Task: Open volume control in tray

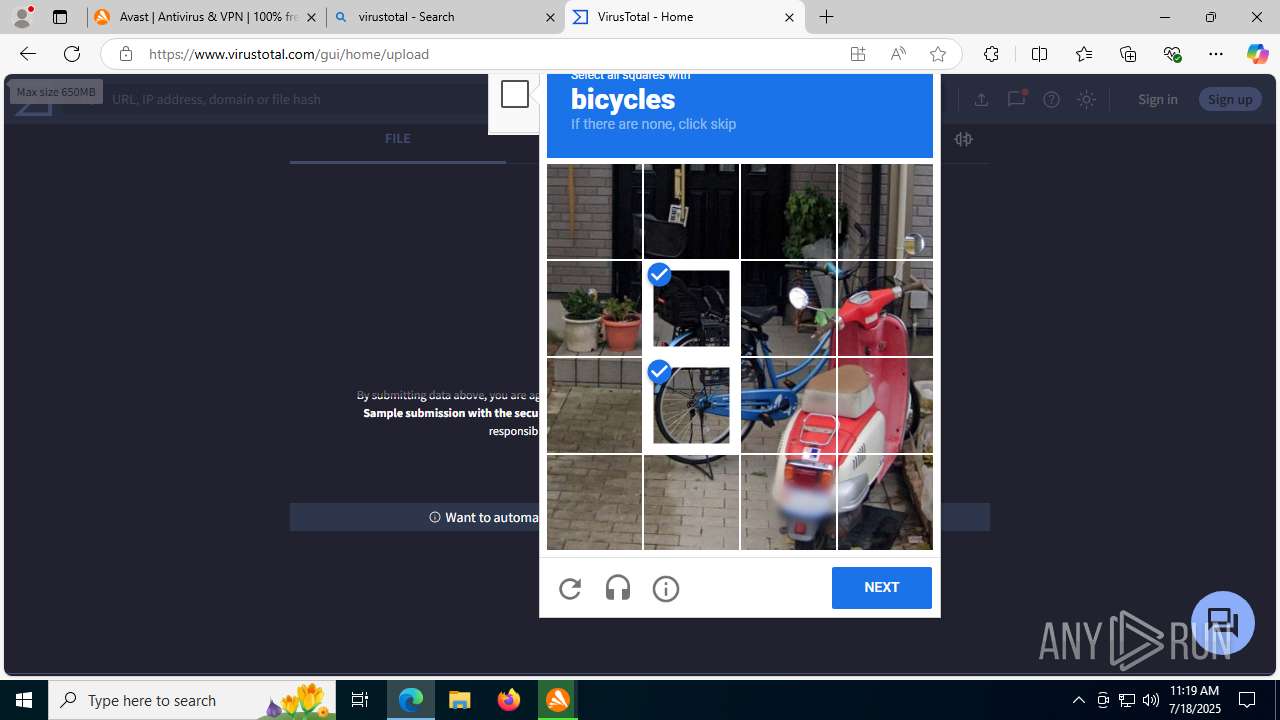Action: click(1150, 700)
